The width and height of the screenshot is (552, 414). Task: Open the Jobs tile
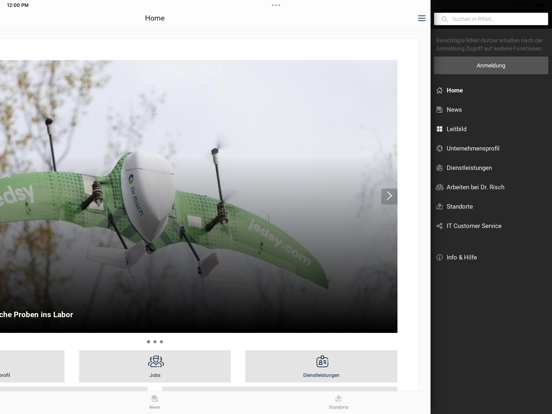pyautogui.click(x=155, y=366)
